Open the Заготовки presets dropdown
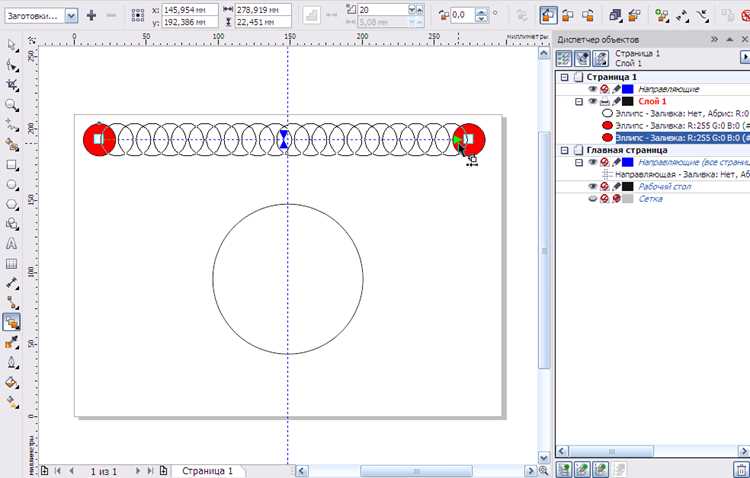Screen dimensions: 750x478 click(71, 16)
